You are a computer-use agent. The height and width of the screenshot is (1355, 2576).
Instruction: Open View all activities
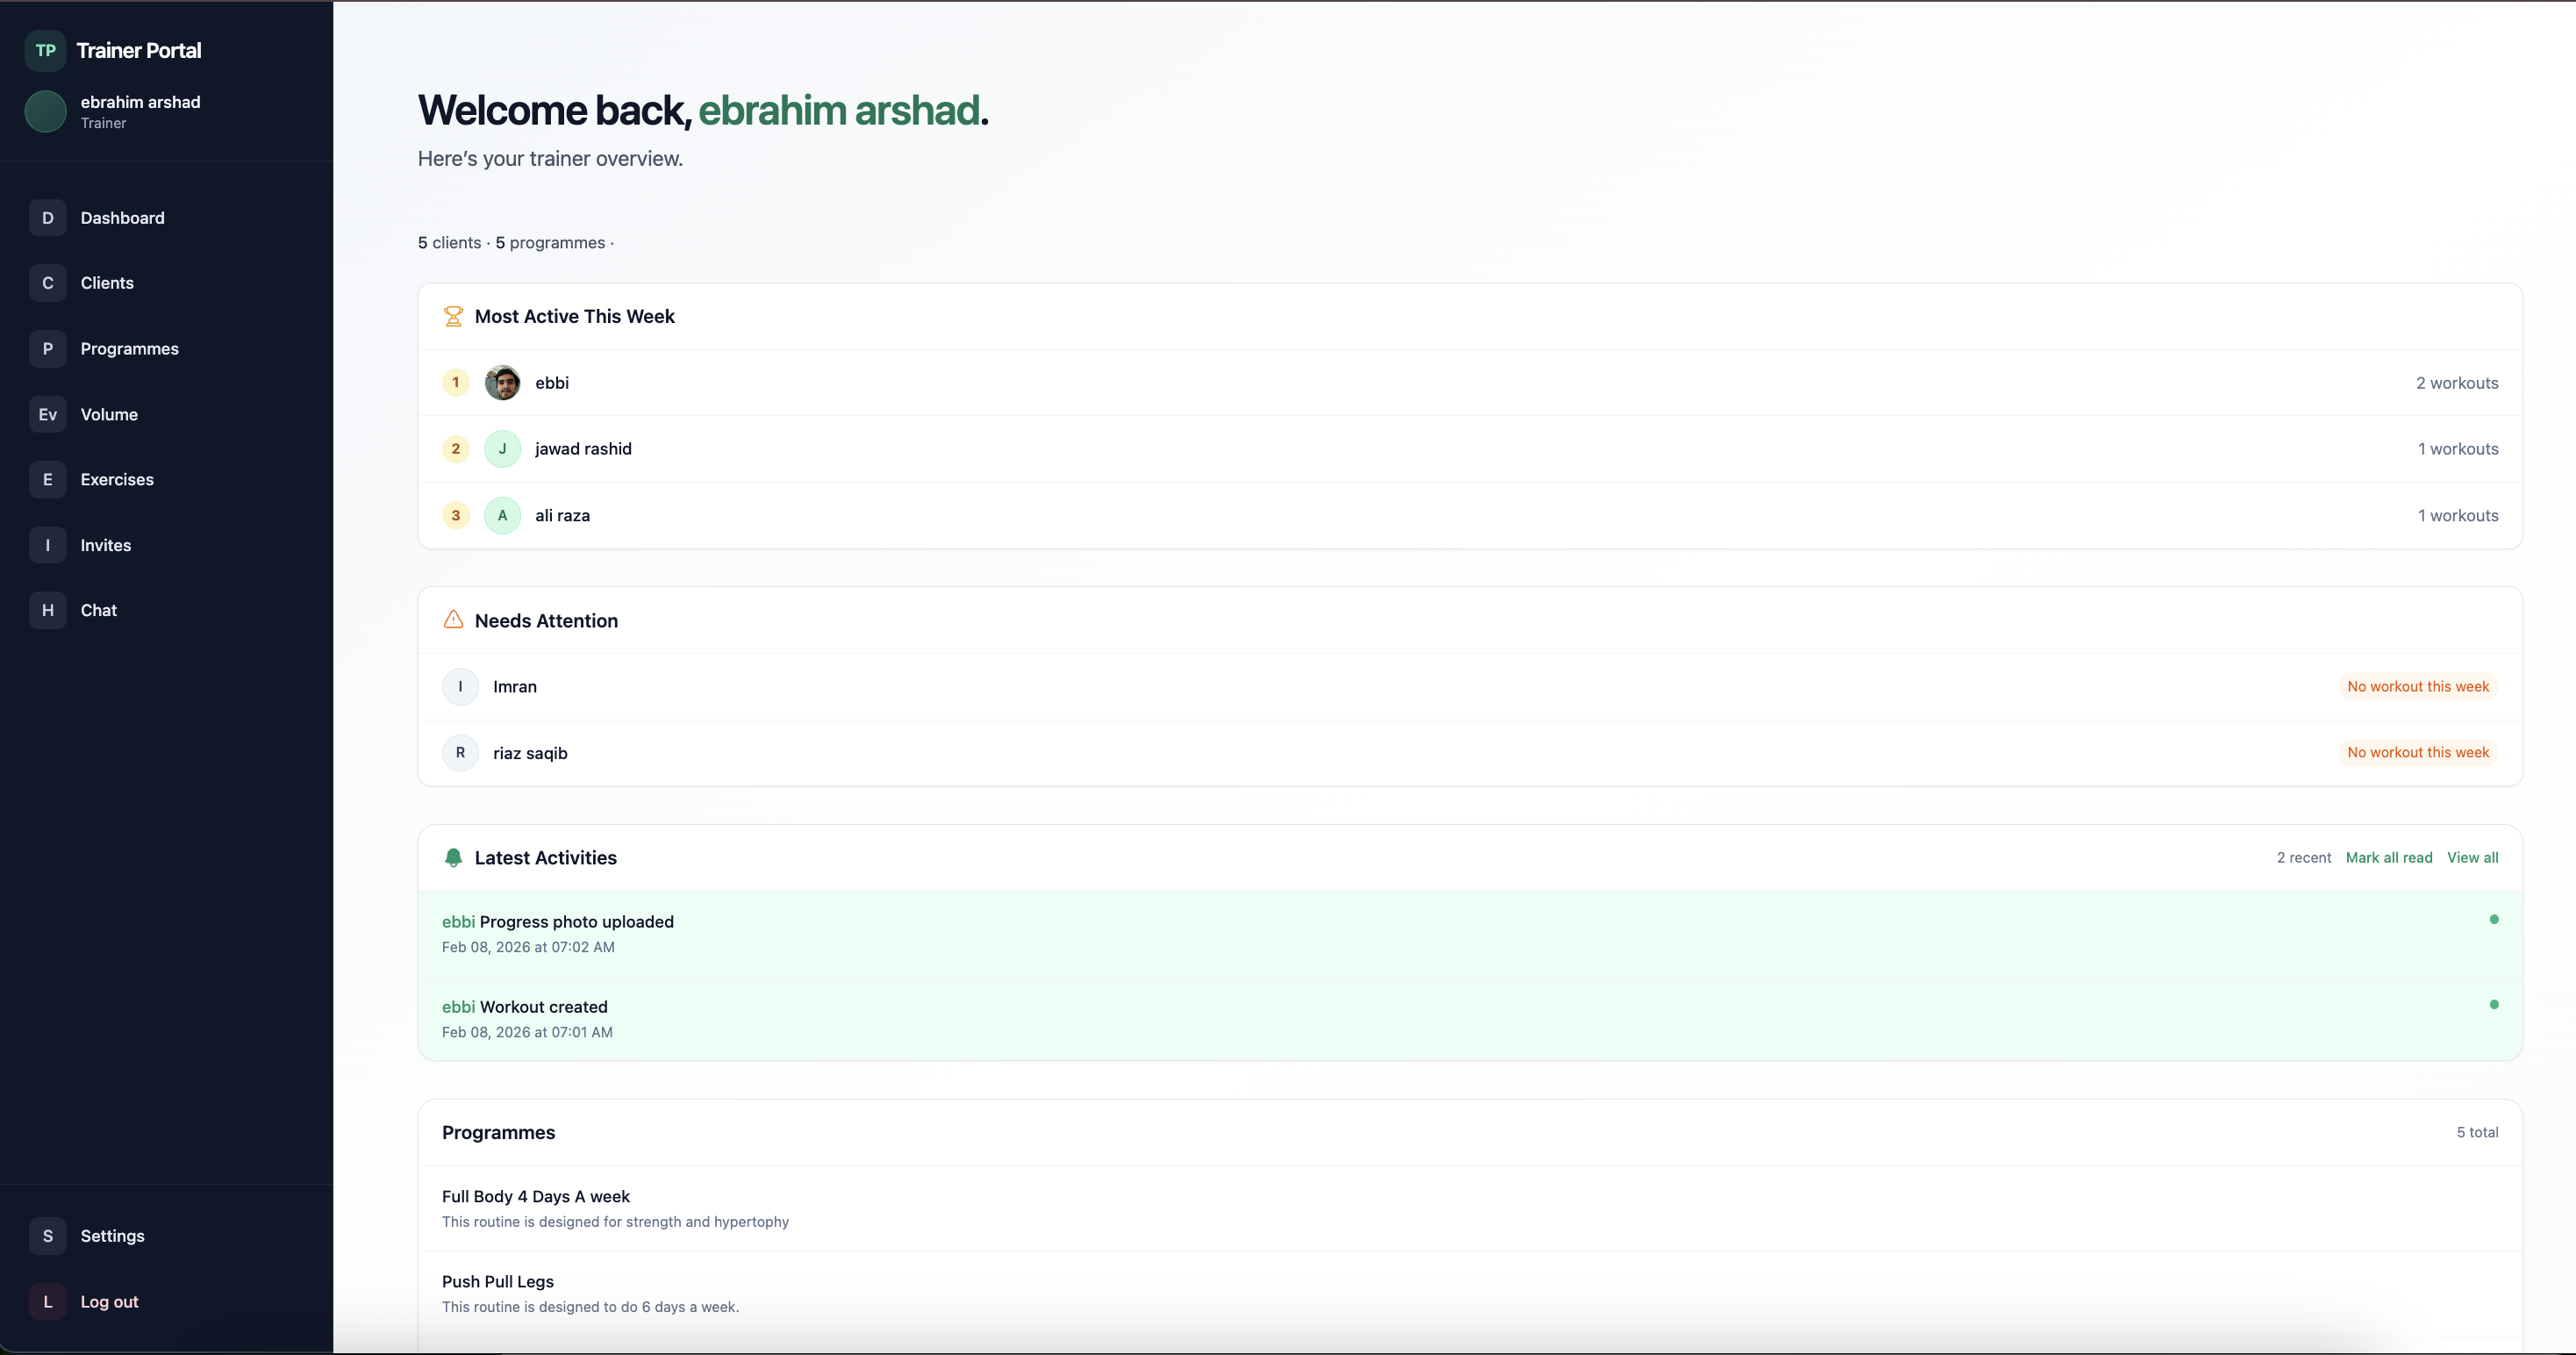click(x=2472, y=858)
